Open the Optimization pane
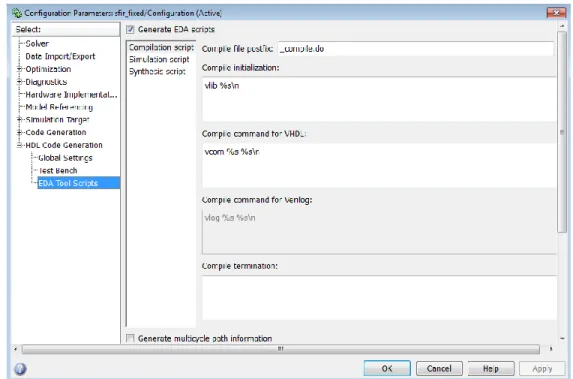The width and height of the screenshot is (573, 379). pyautogui.click(x=48, y=69)
